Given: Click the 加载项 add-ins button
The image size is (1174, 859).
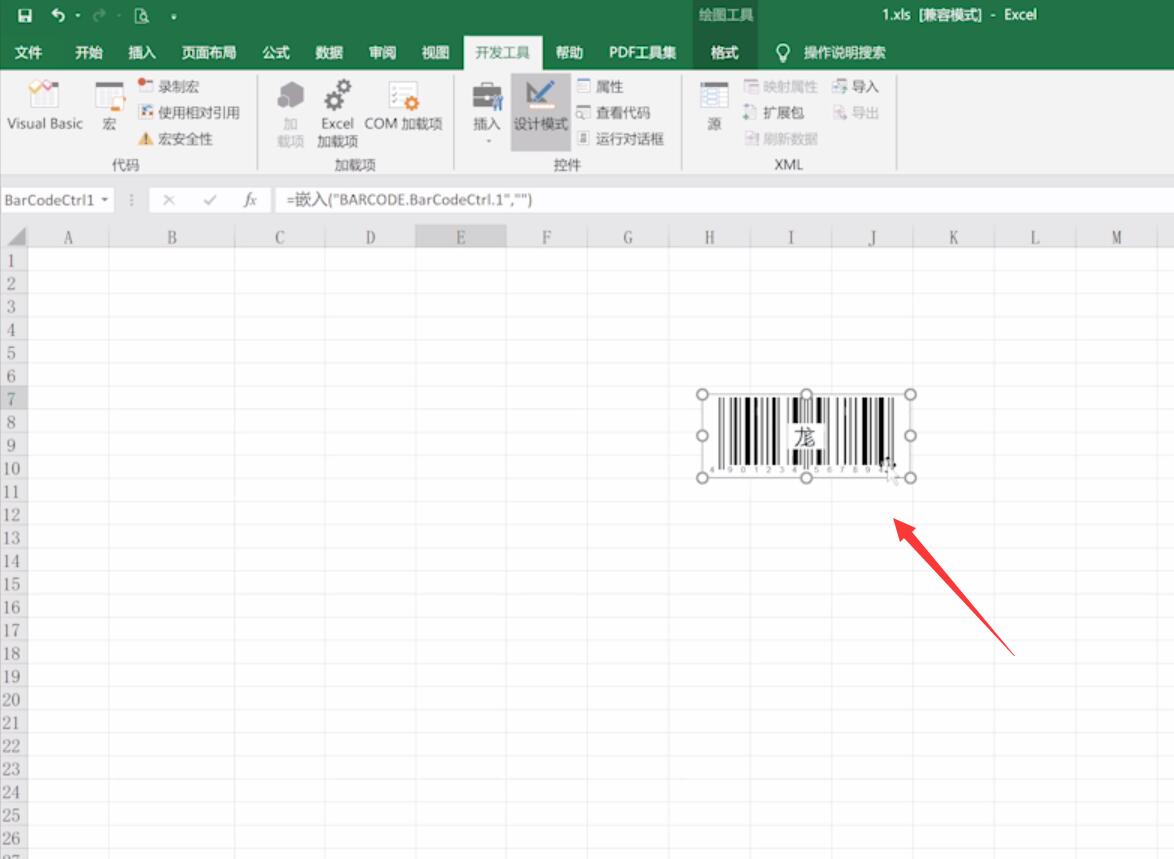Looking at the screenshot, I should pyautogui.click(x=291, y=114).
